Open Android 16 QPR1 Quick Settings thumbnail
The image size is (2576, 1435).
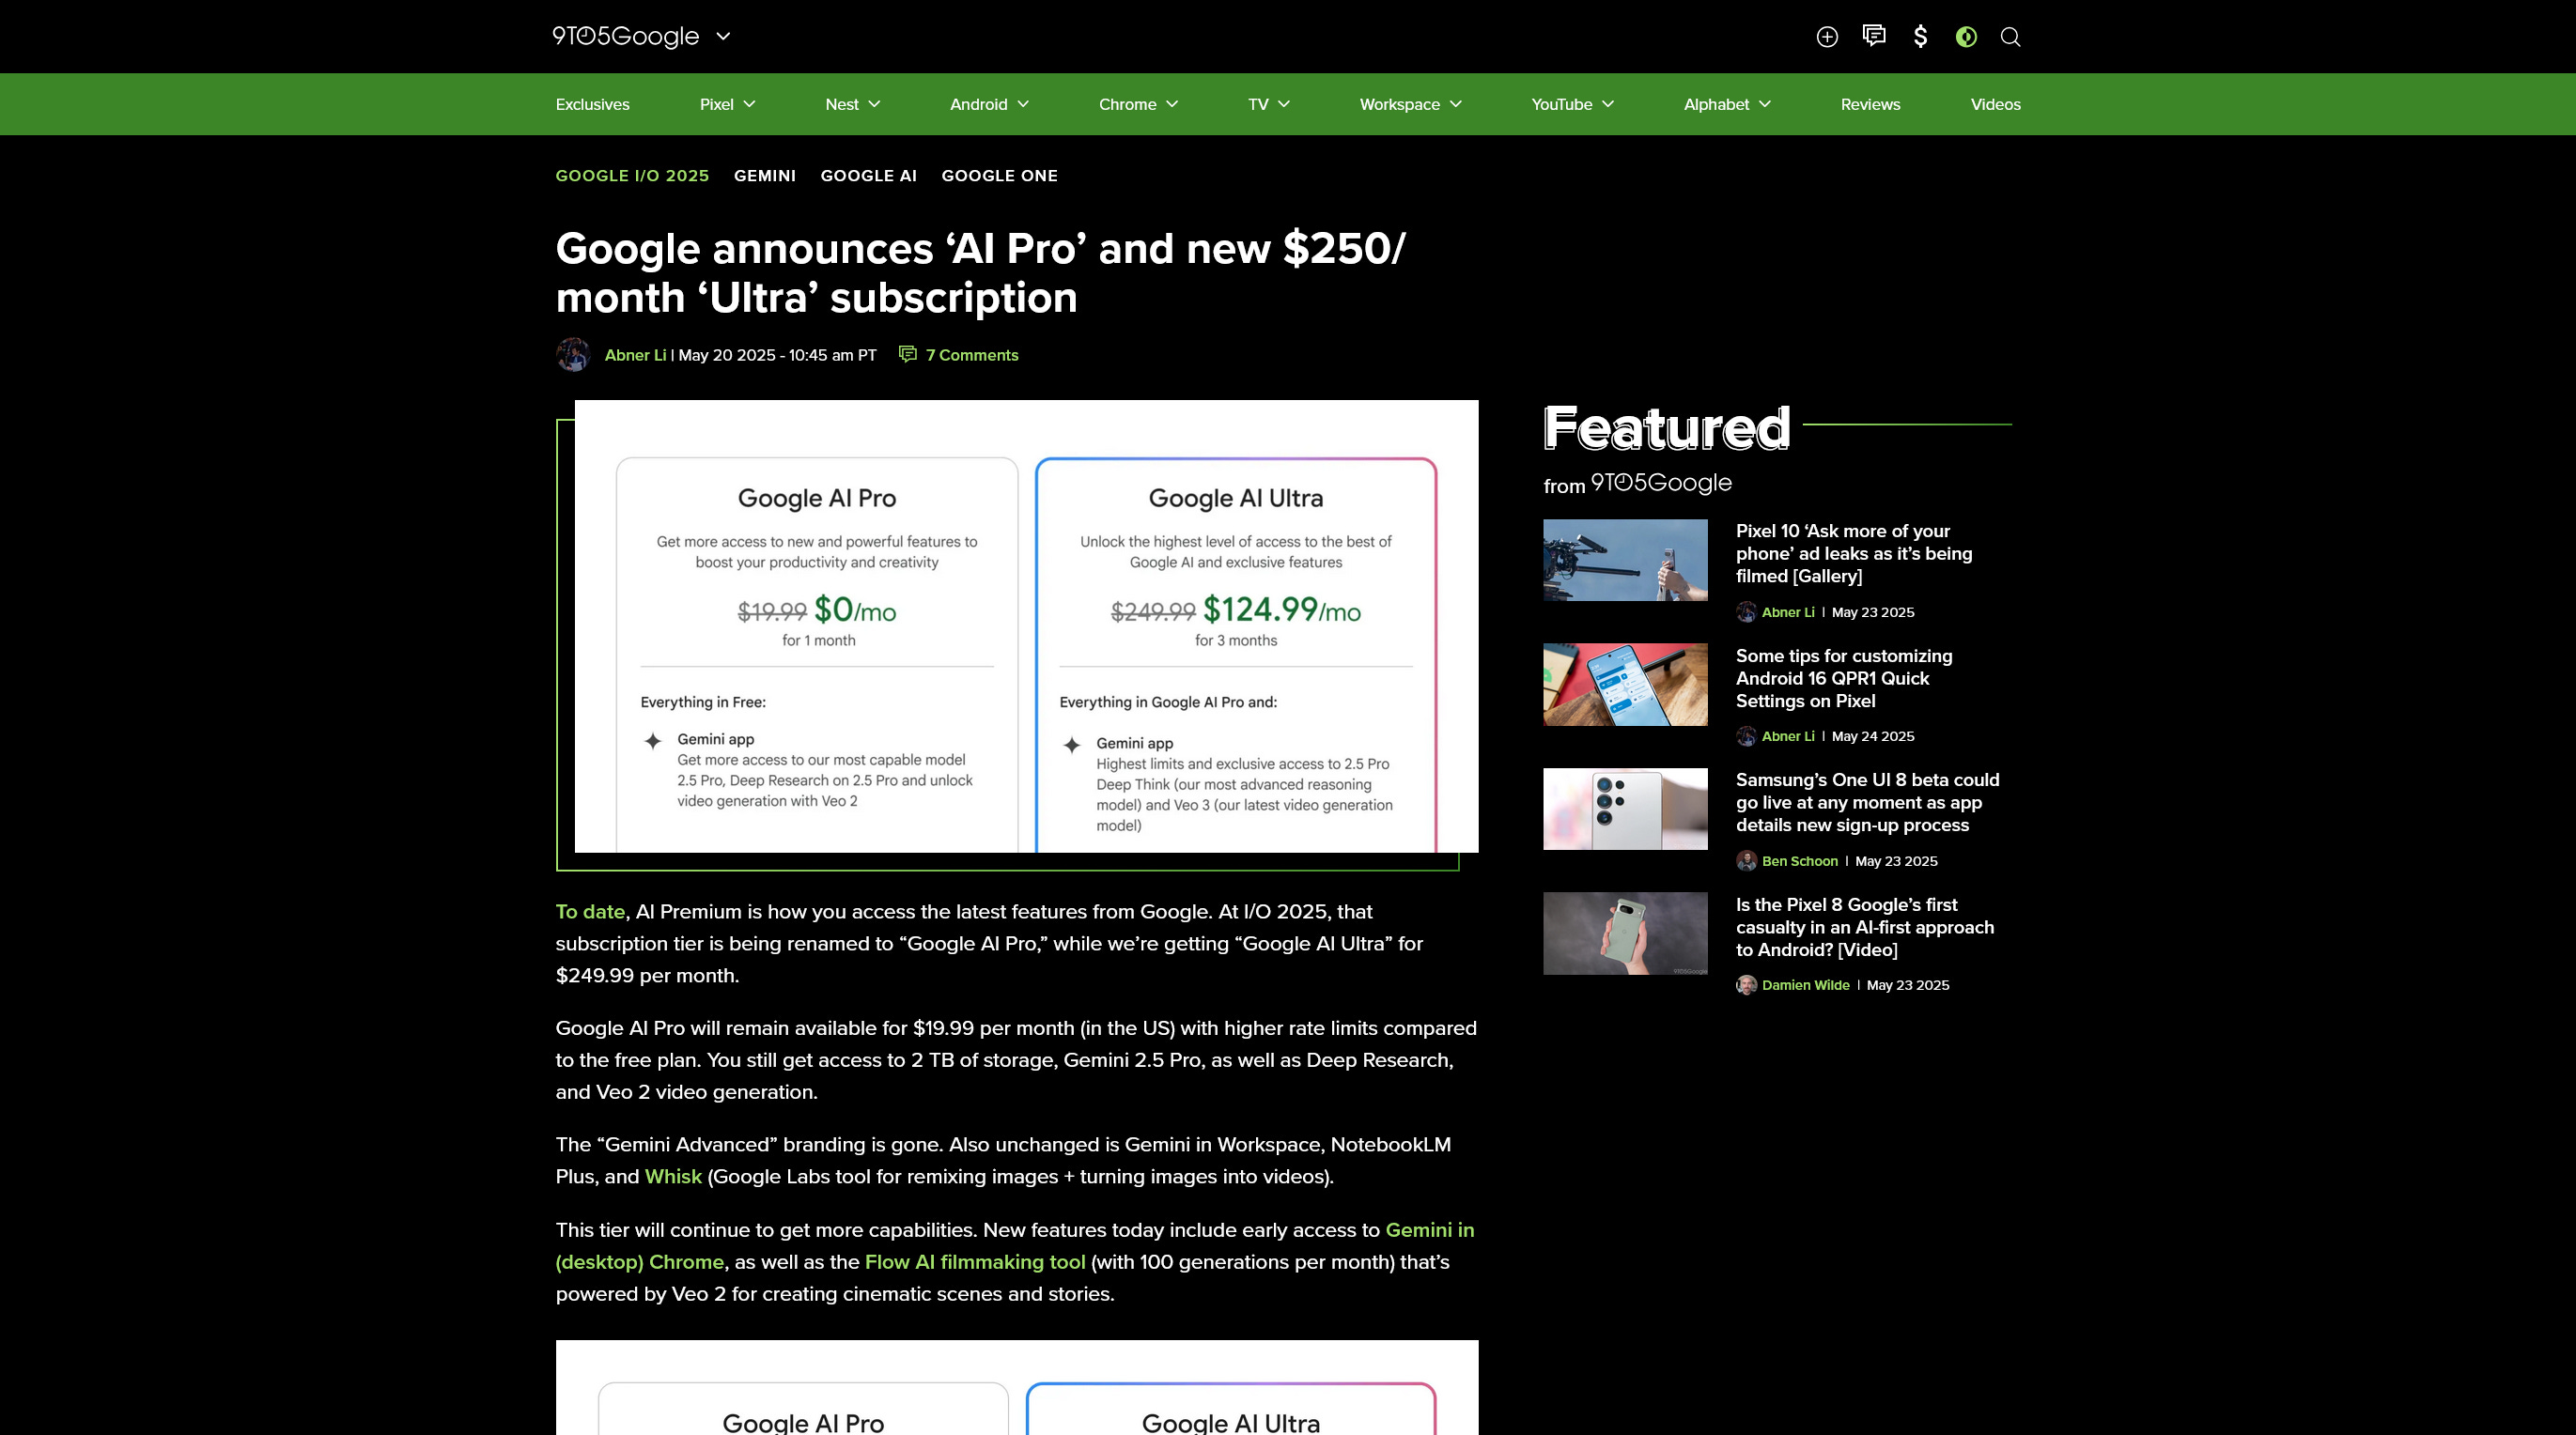click(x=1625, y=685)
